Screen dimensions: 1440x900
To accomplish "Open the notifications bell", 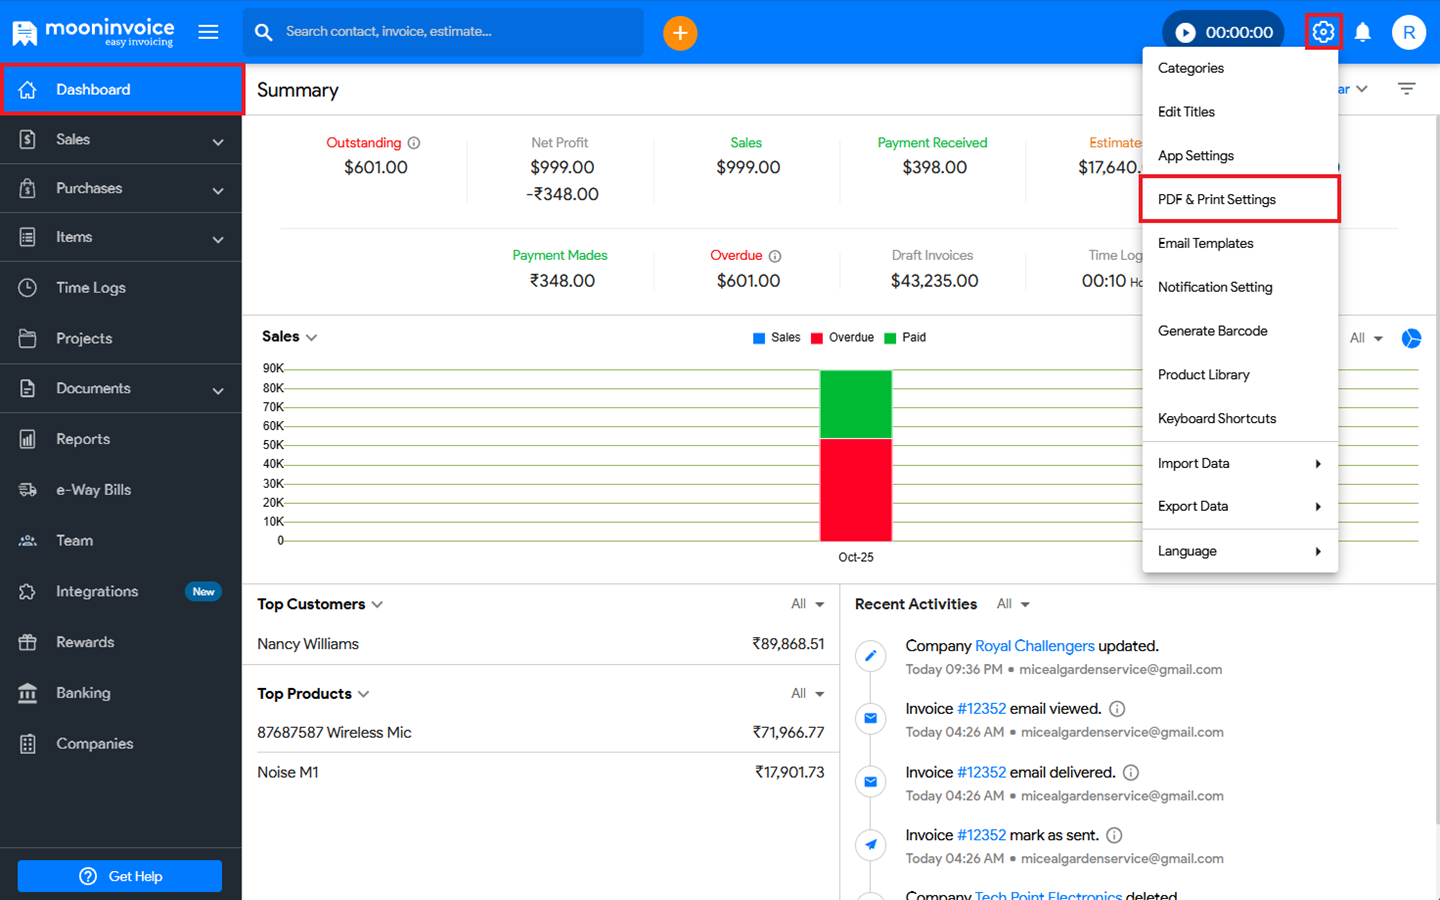I will click(x=1362, y=32).
